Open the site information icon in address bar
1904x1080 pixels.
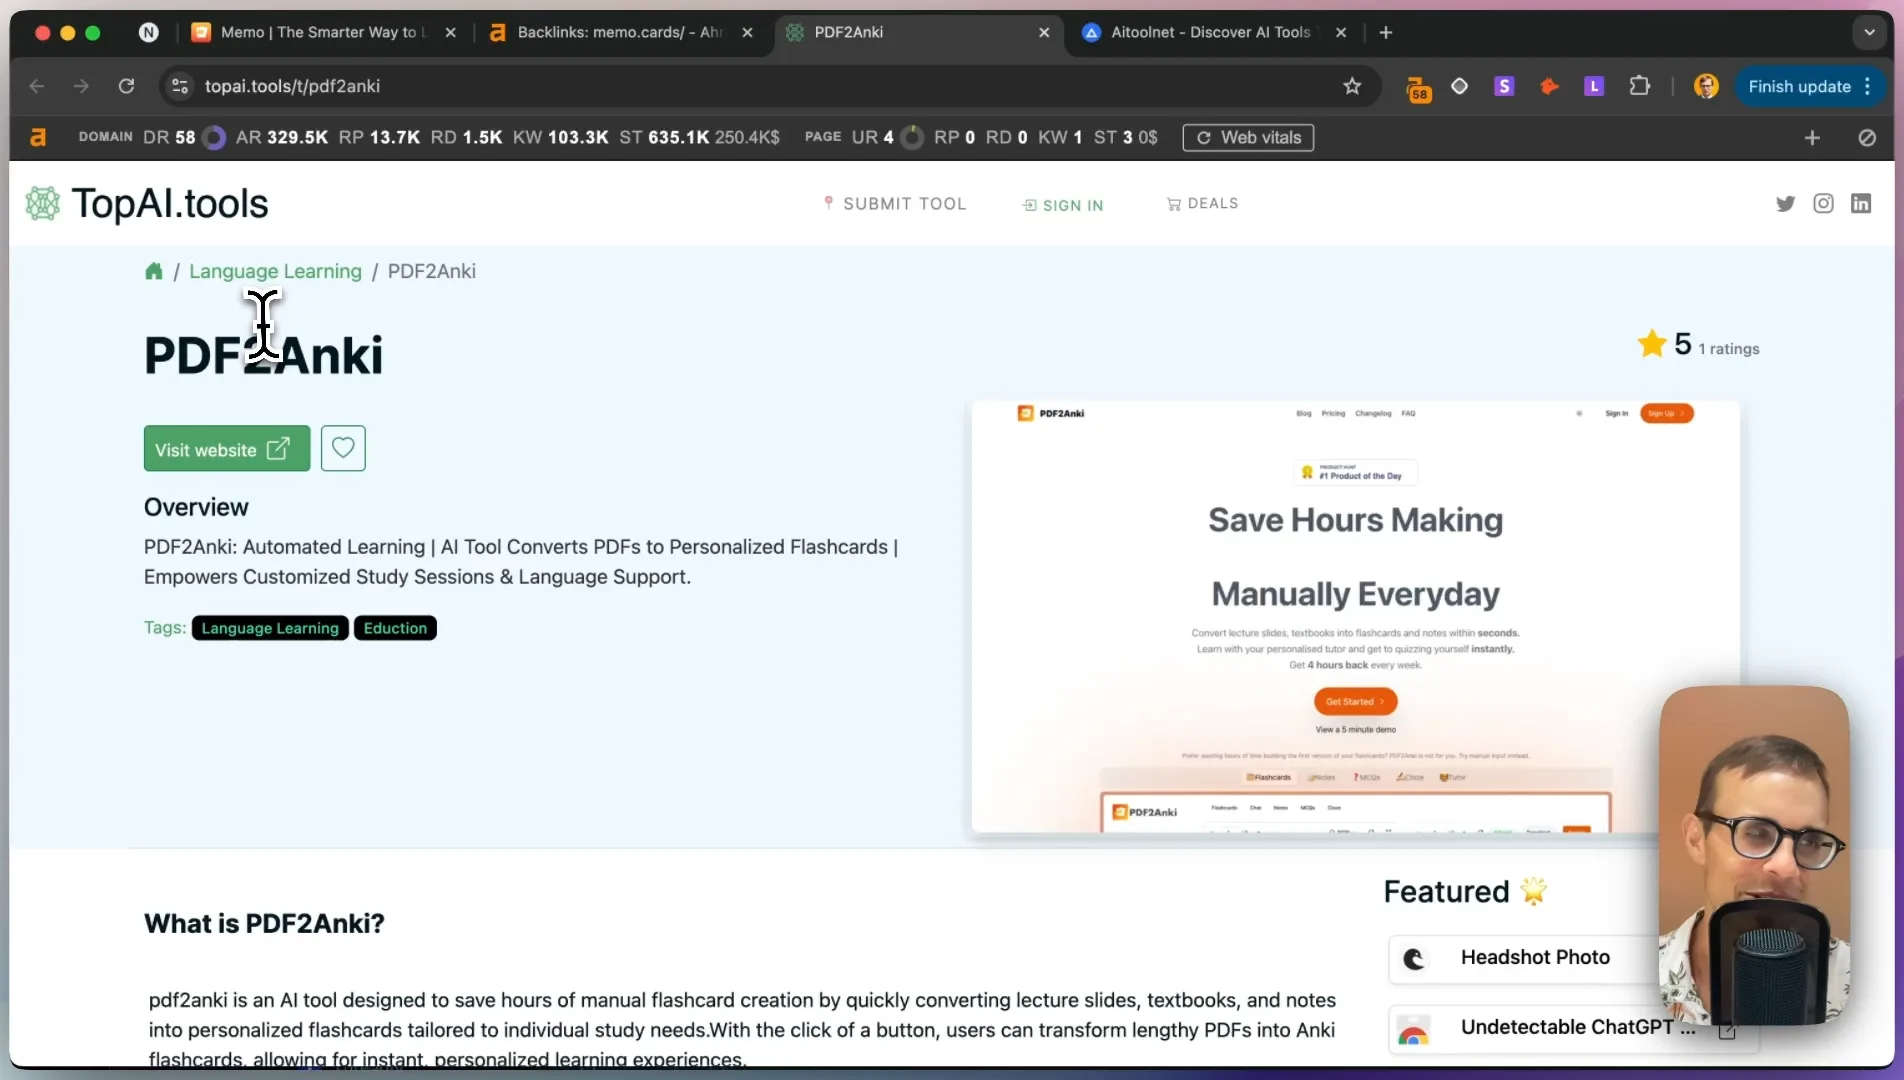(180, 86)
